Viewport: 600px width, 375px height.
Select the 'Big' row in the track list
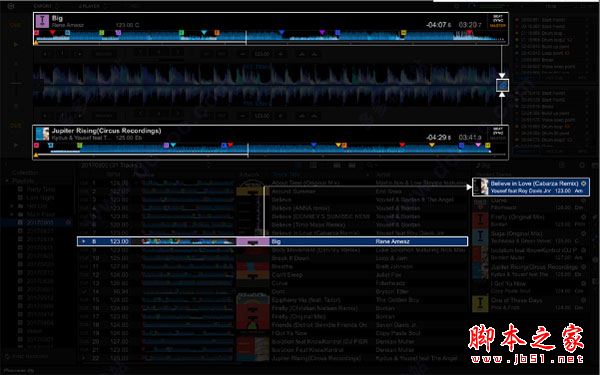coord(272,241)
